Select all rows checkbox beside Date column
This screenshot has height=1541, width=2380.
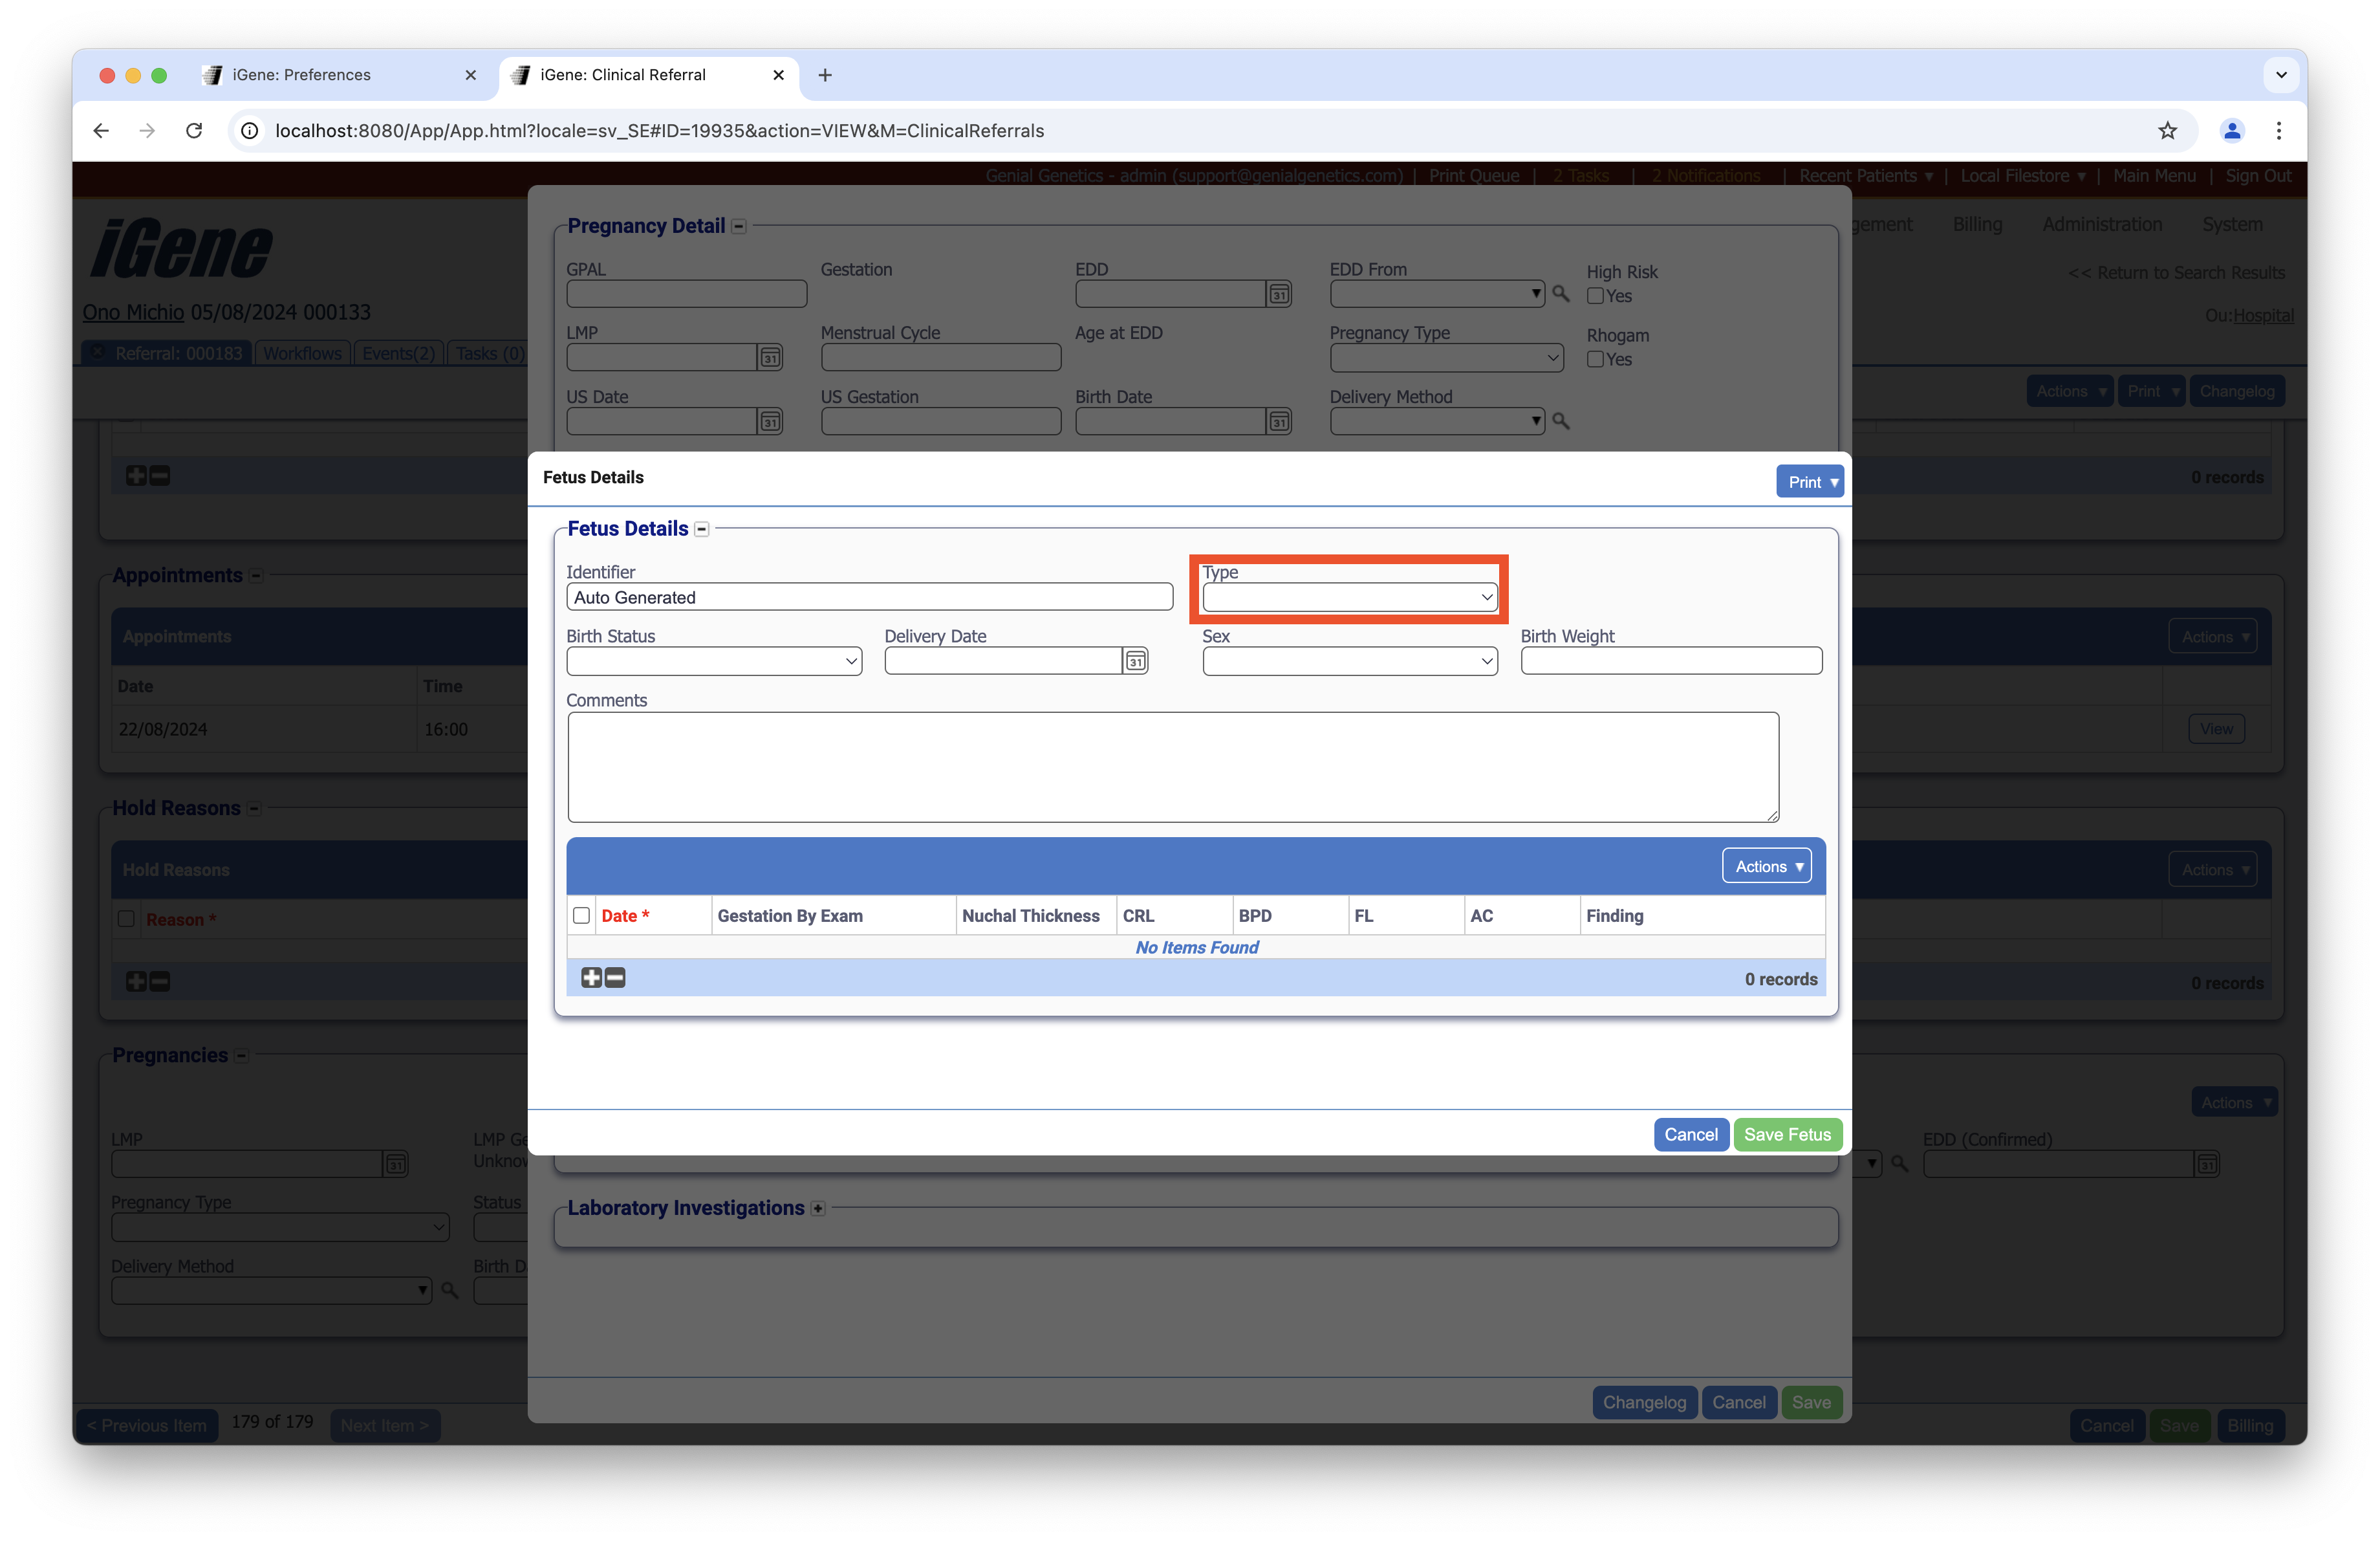click(x=581, y=915)
